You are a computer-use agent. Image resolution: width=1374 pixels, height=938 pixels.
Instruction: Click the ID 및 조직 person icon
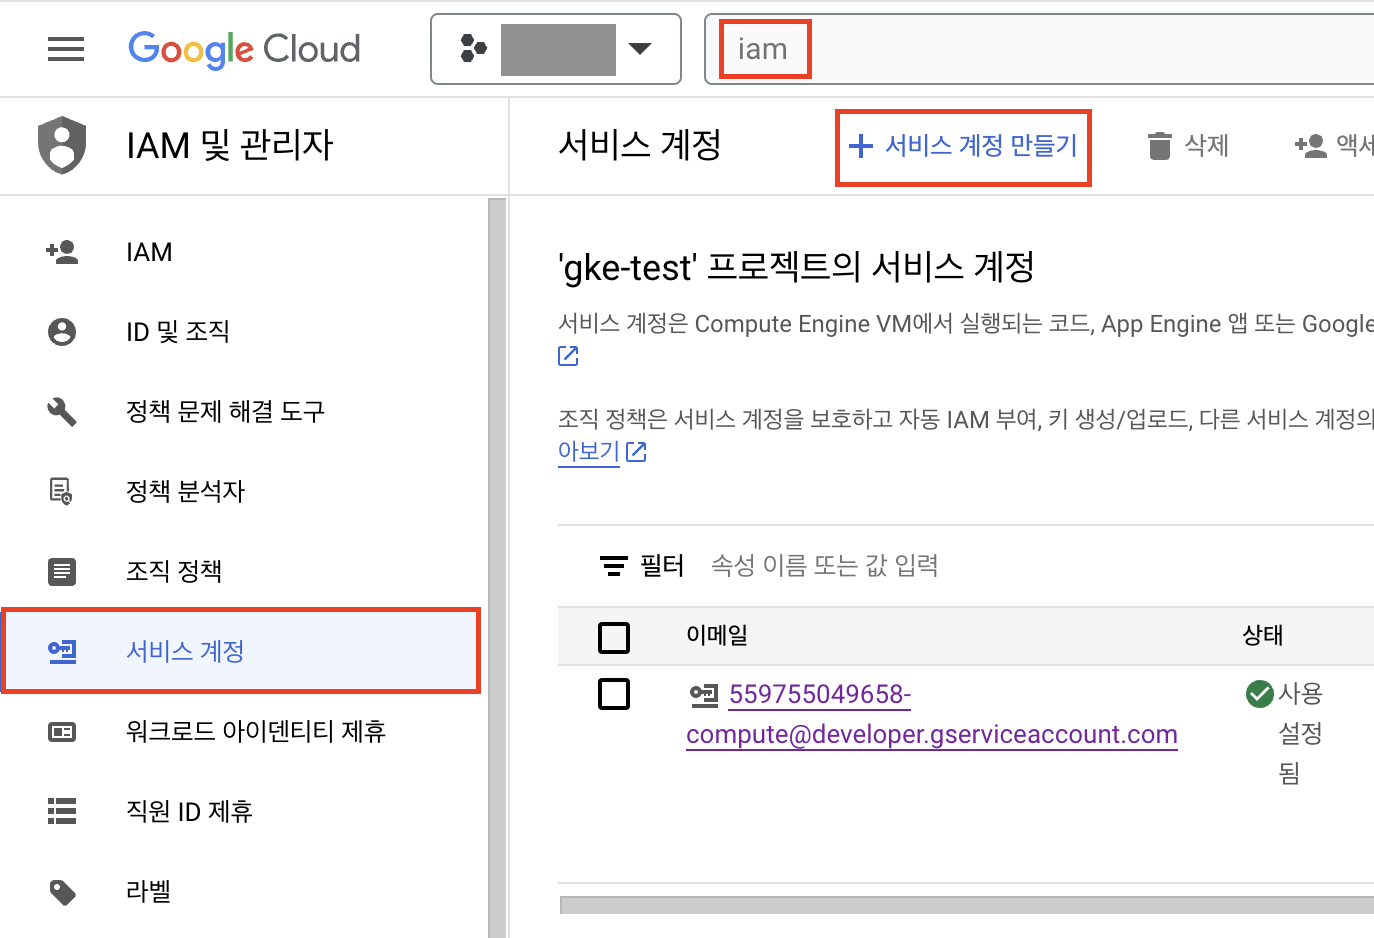coord(62,332)
